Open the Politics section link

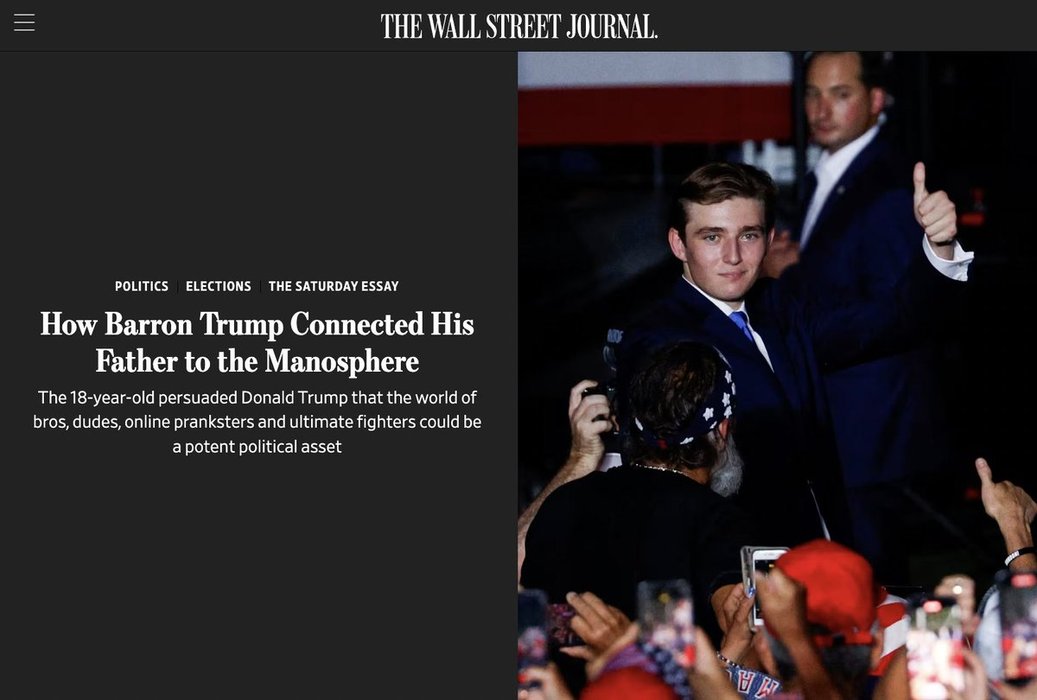click(x=142, y=286)
